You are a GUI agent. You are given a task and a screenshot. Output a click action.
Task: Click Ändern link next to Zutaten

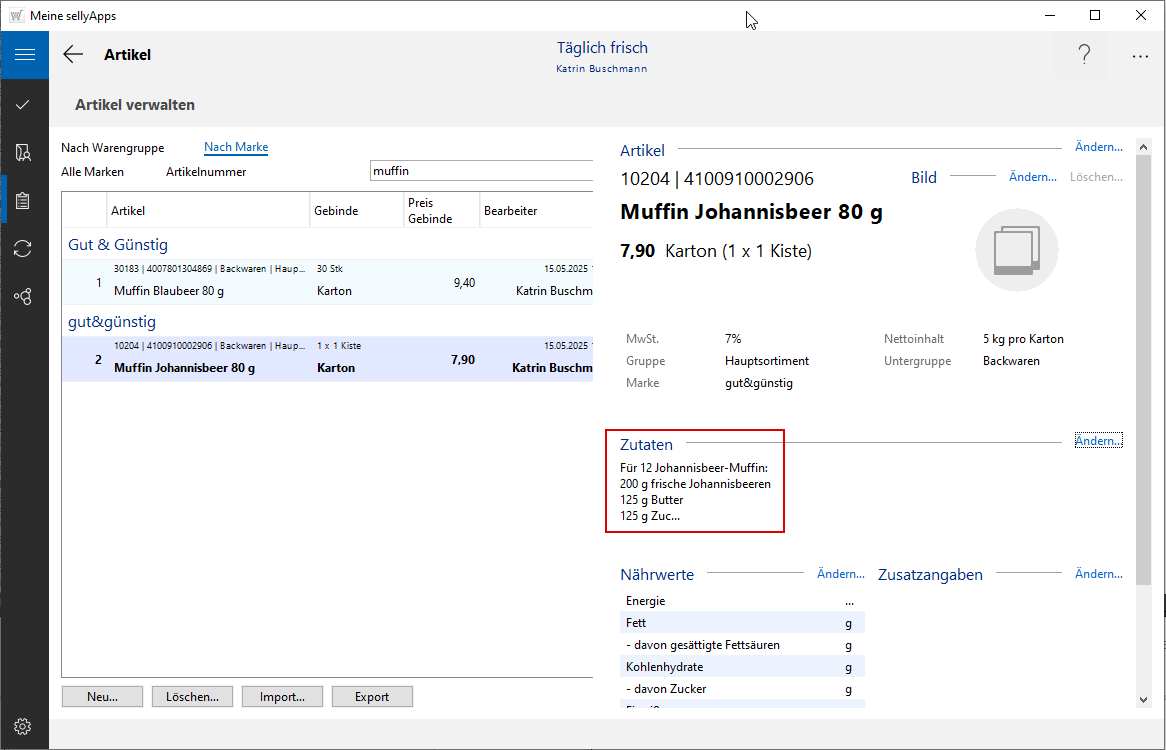[x=1098, y=441]
